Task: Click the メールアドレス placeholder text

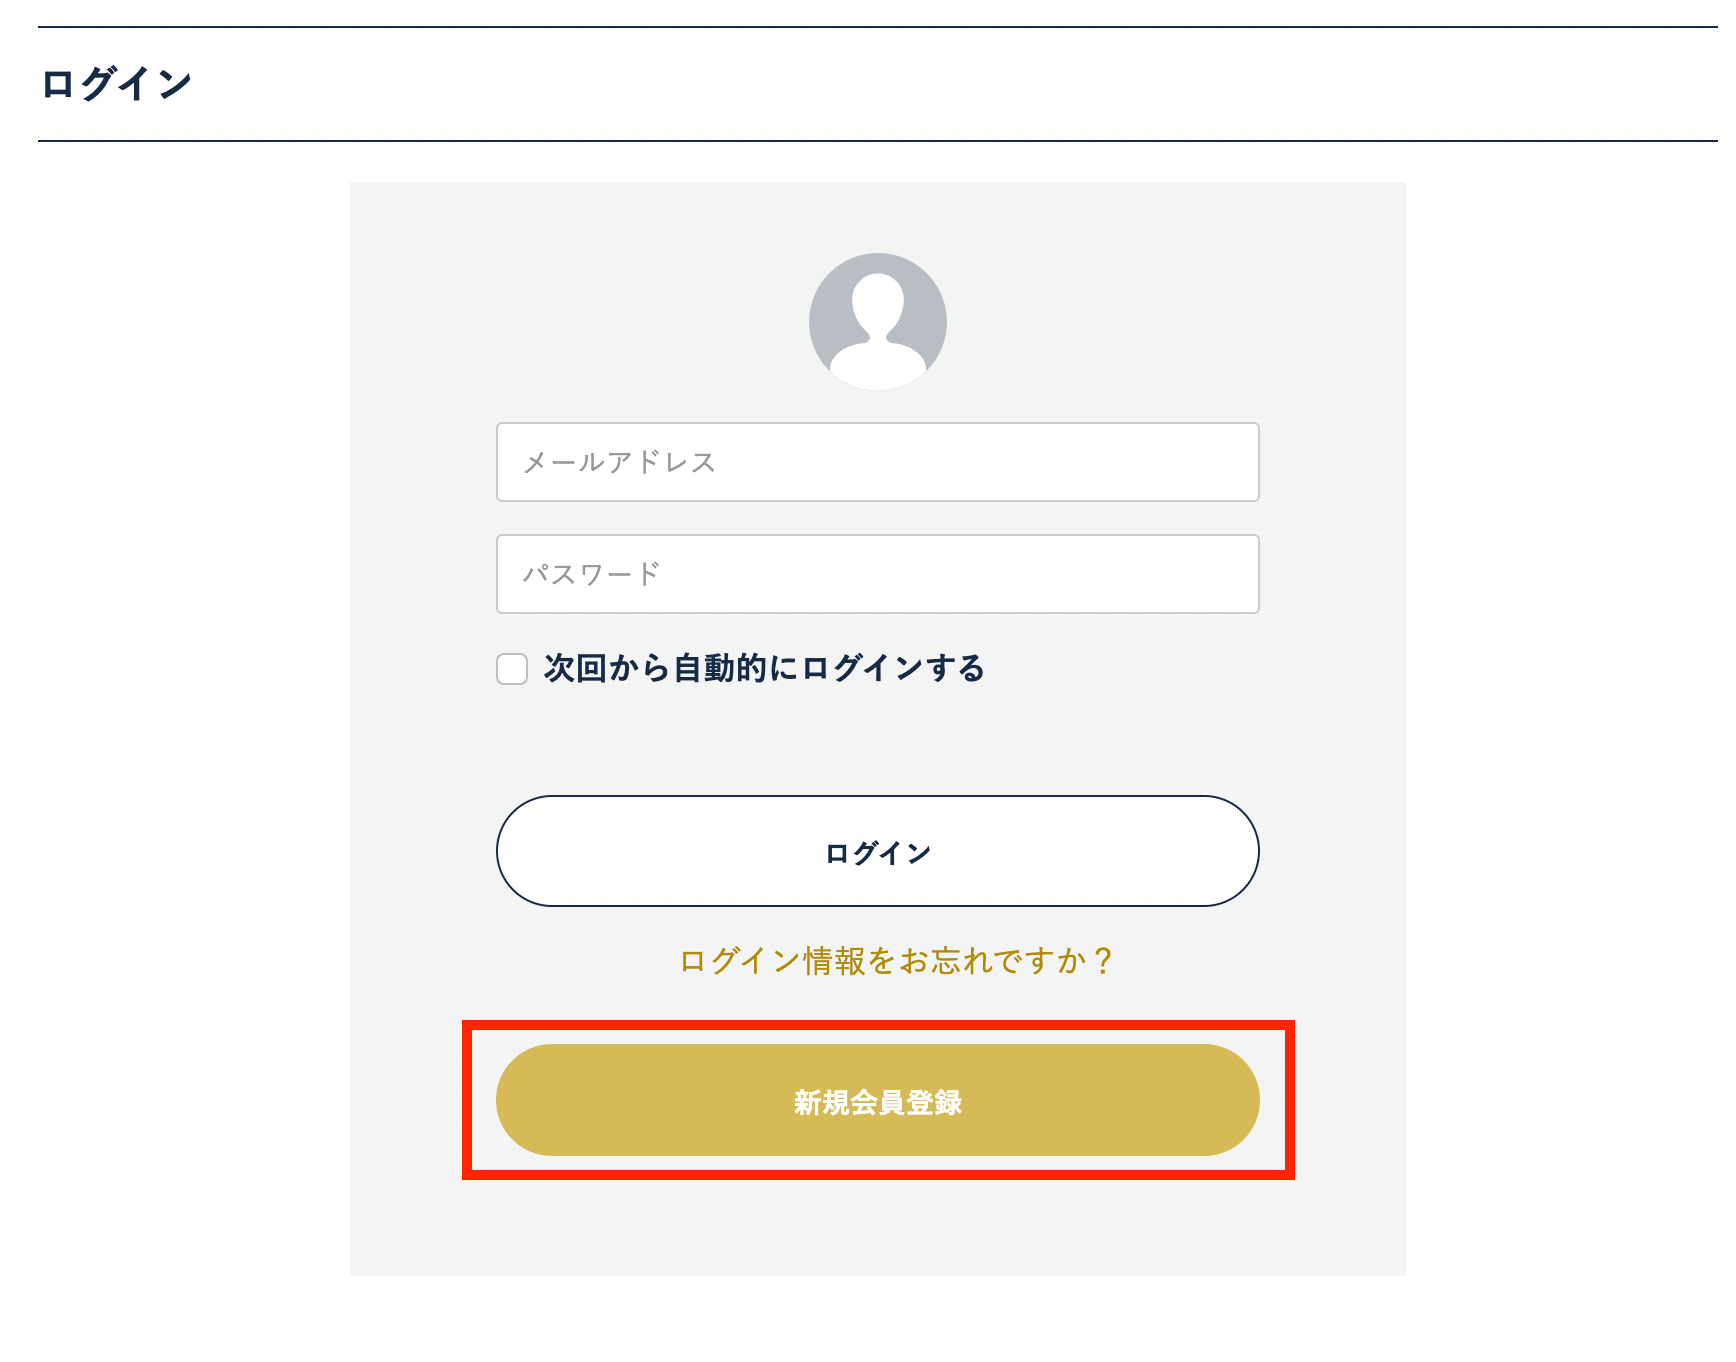Action: pyautogui.click(x=619, y=462)
